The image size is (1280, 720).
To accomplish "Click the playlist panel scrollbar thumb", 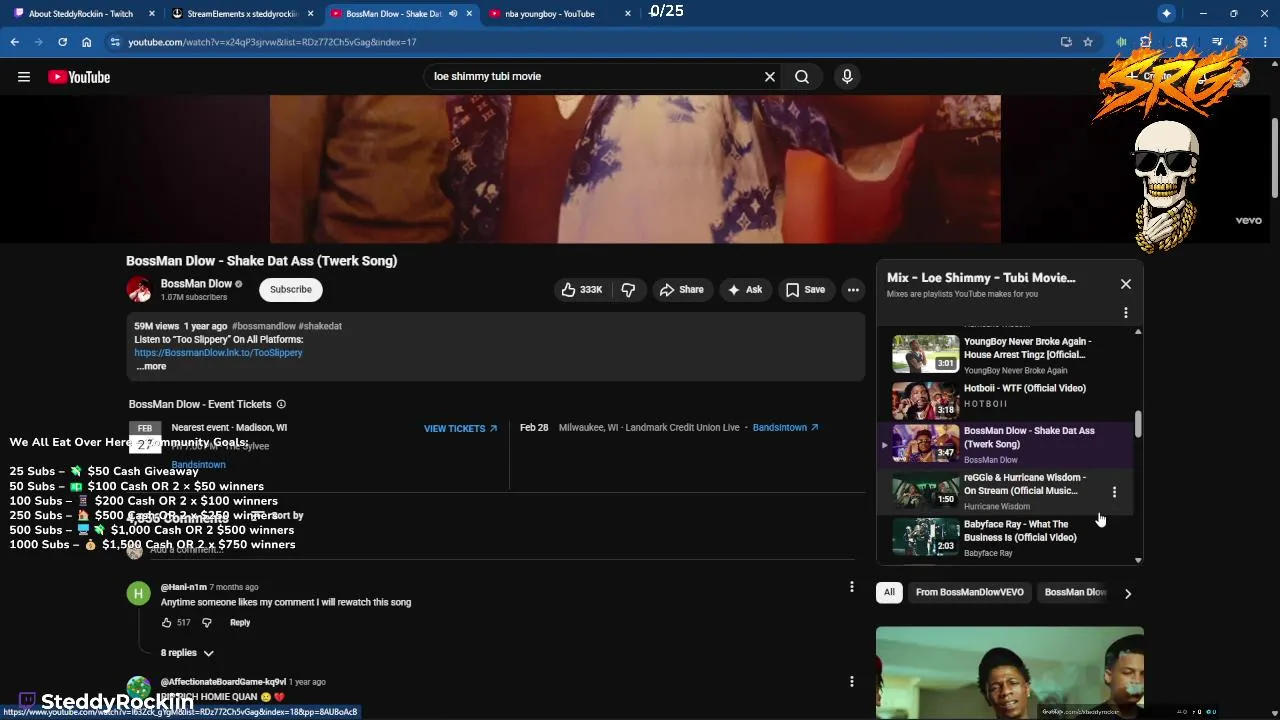I will (x=1138, y=424).
